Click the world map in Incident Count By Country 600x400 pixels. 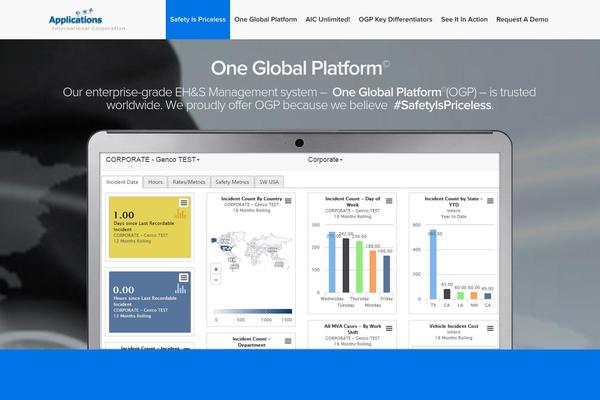pyautogui.click(x=252, y=251)
